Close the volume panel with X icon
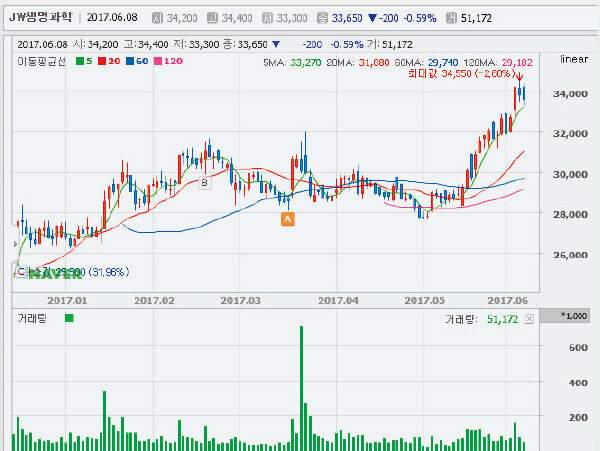Image resolution: width=600 pixels, height=451 pixels. tap(530, 319)
